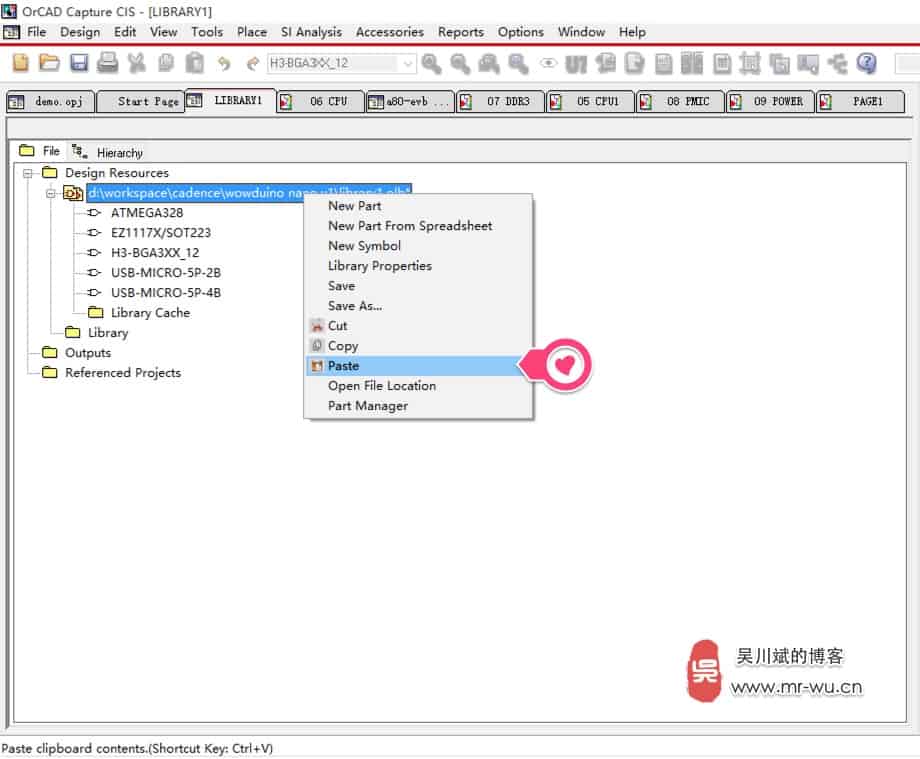This screenshot has width=920, height=759.
Task: Open the Accessories menu
Action: [x=390, y=32]
